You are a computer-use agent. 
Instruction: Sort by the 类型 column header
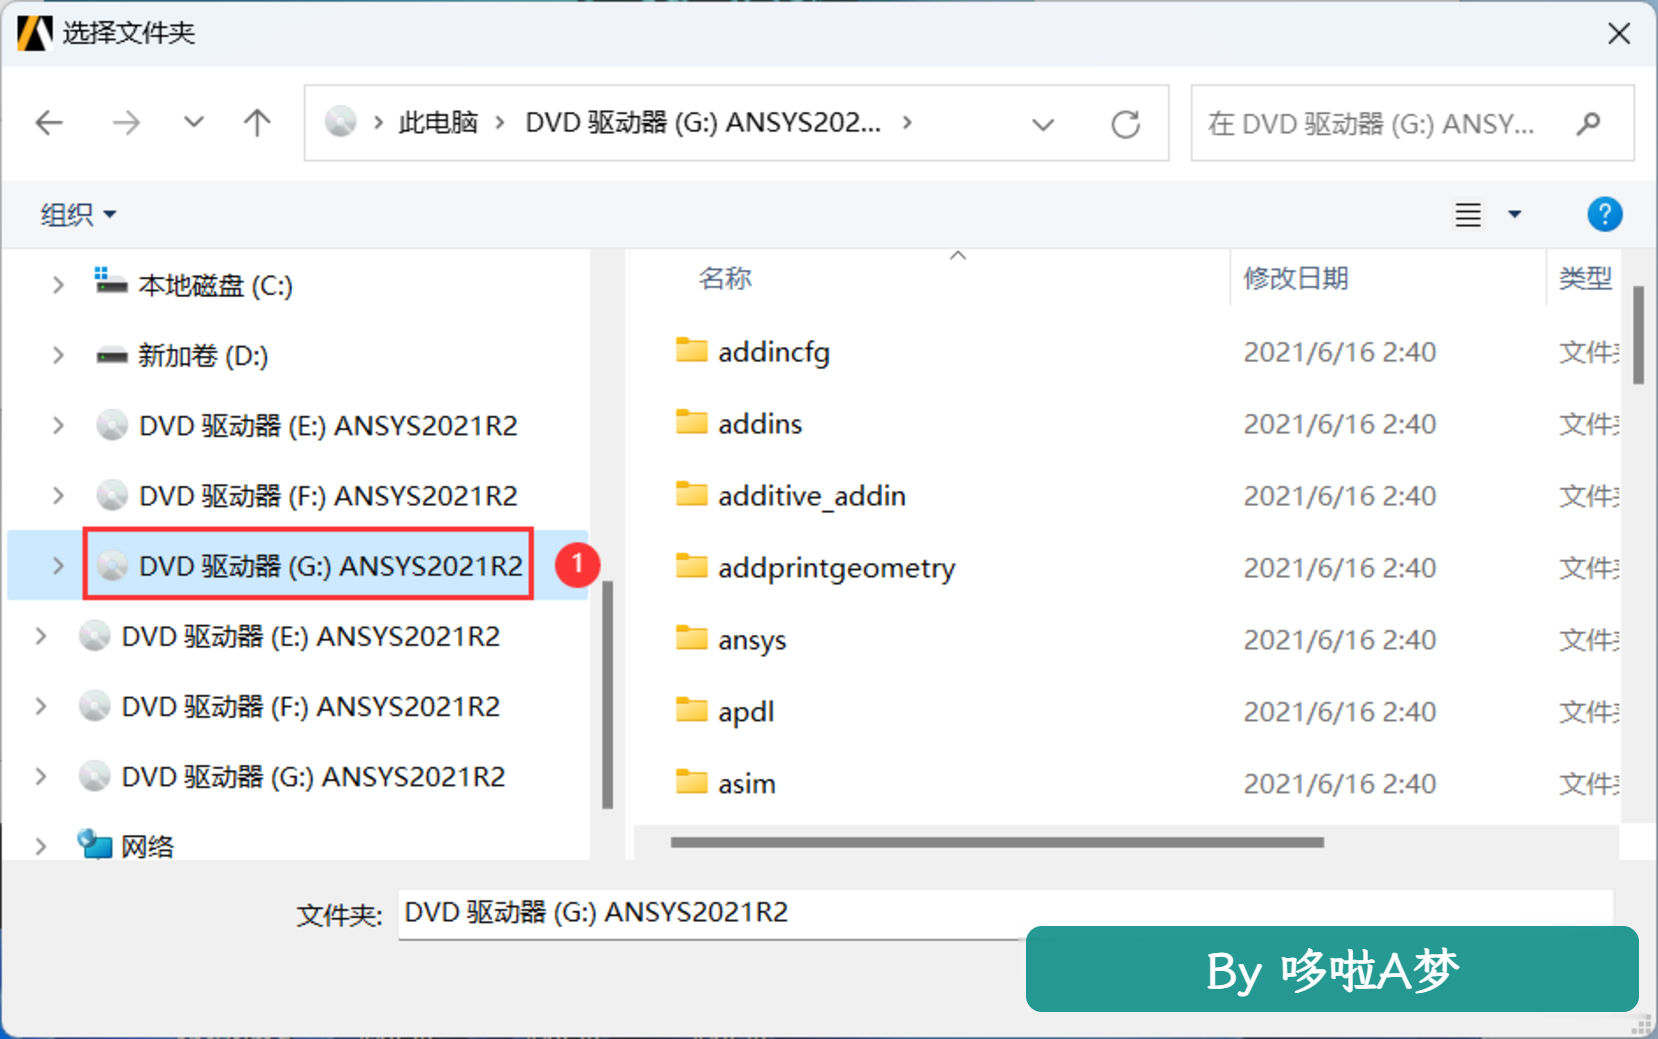1585,278
